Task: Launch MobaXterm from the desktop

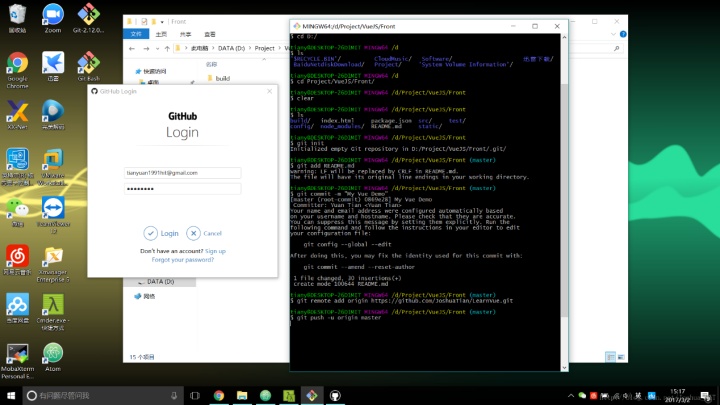Action: coord(17,355)
